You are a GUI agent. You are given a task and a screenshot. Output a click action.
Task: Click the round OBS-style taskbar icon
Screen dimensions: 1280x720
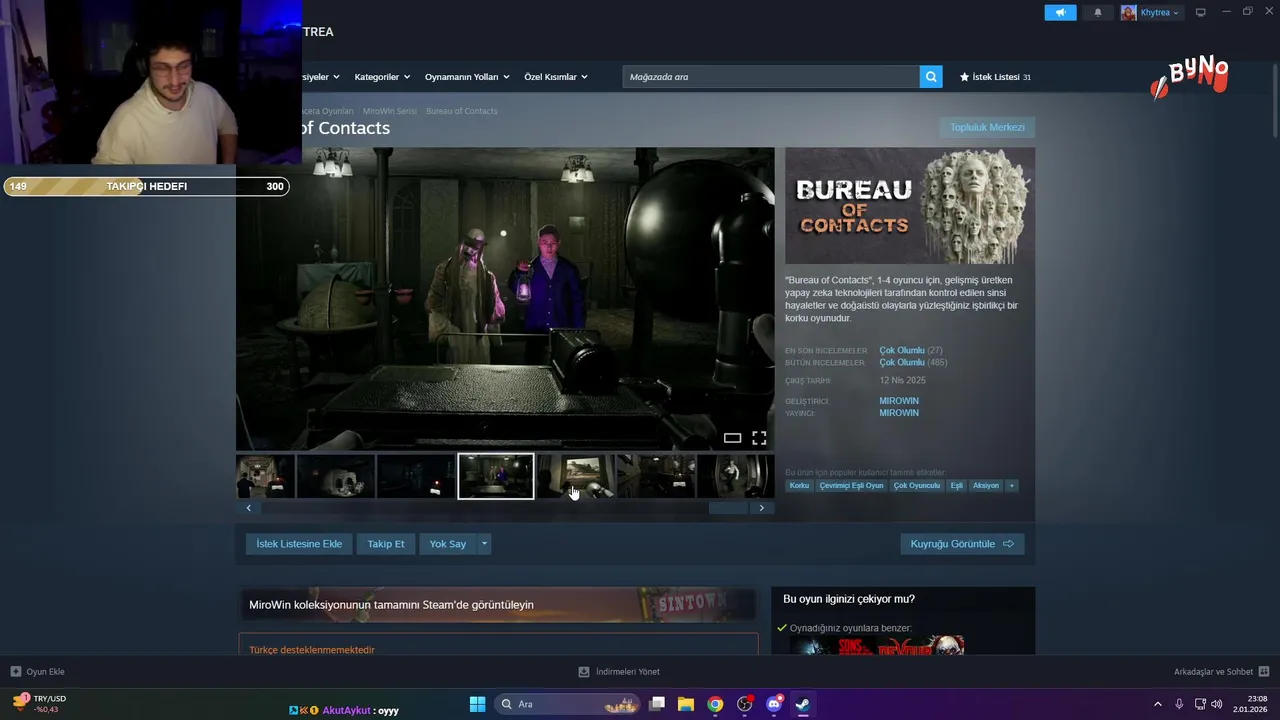coord(745,704)
